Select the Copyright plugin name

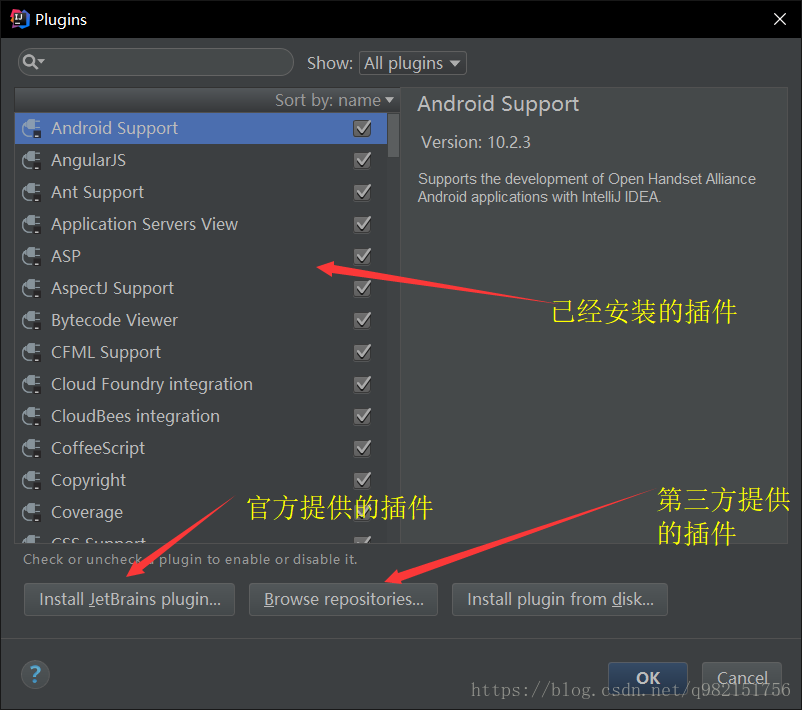coord(88,480)
